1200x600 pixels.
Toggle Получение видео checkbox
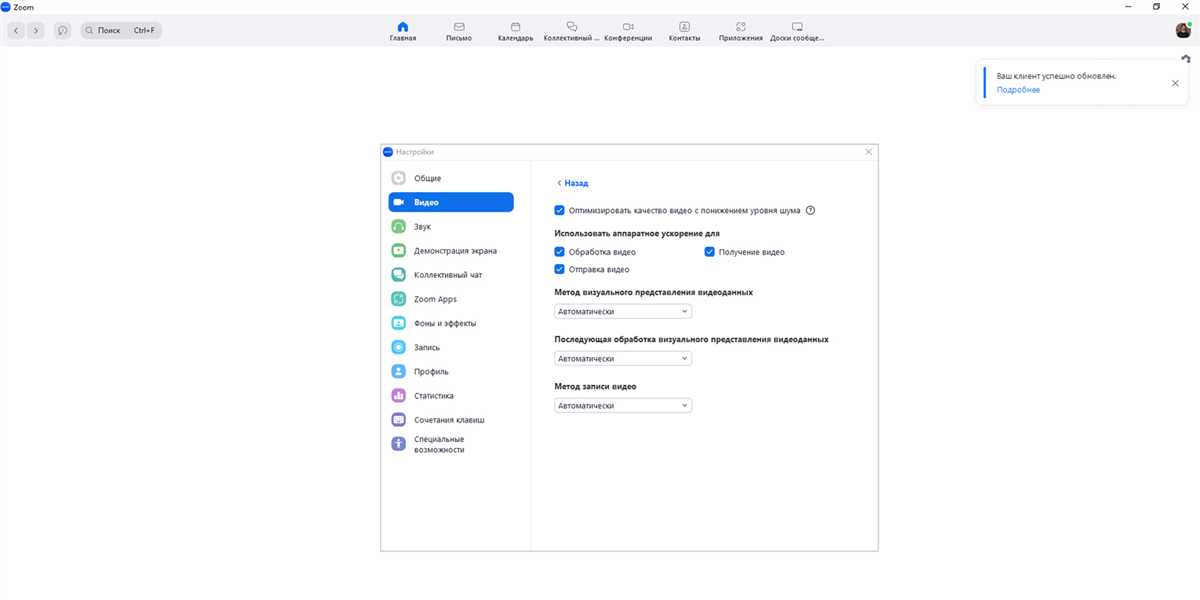pyautogui.click(x=709, y=252)
